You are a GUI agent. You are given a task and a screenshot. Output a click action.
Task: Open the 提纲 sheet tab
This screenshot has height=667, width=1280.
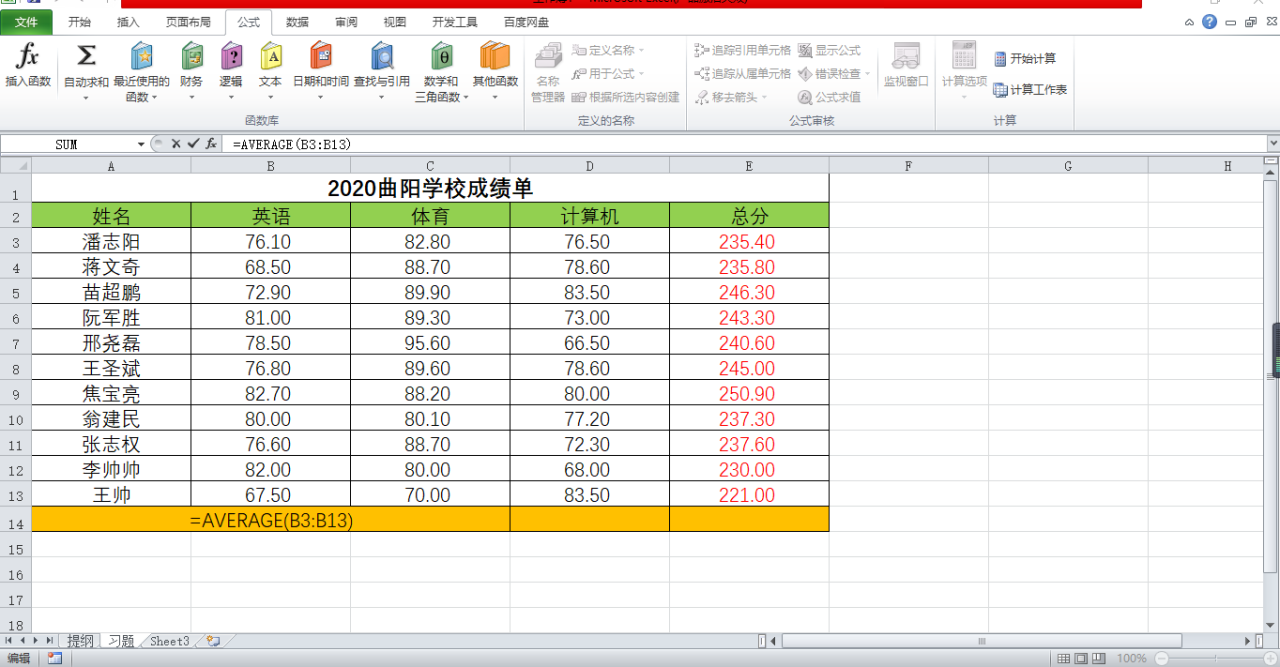[80, 641]
